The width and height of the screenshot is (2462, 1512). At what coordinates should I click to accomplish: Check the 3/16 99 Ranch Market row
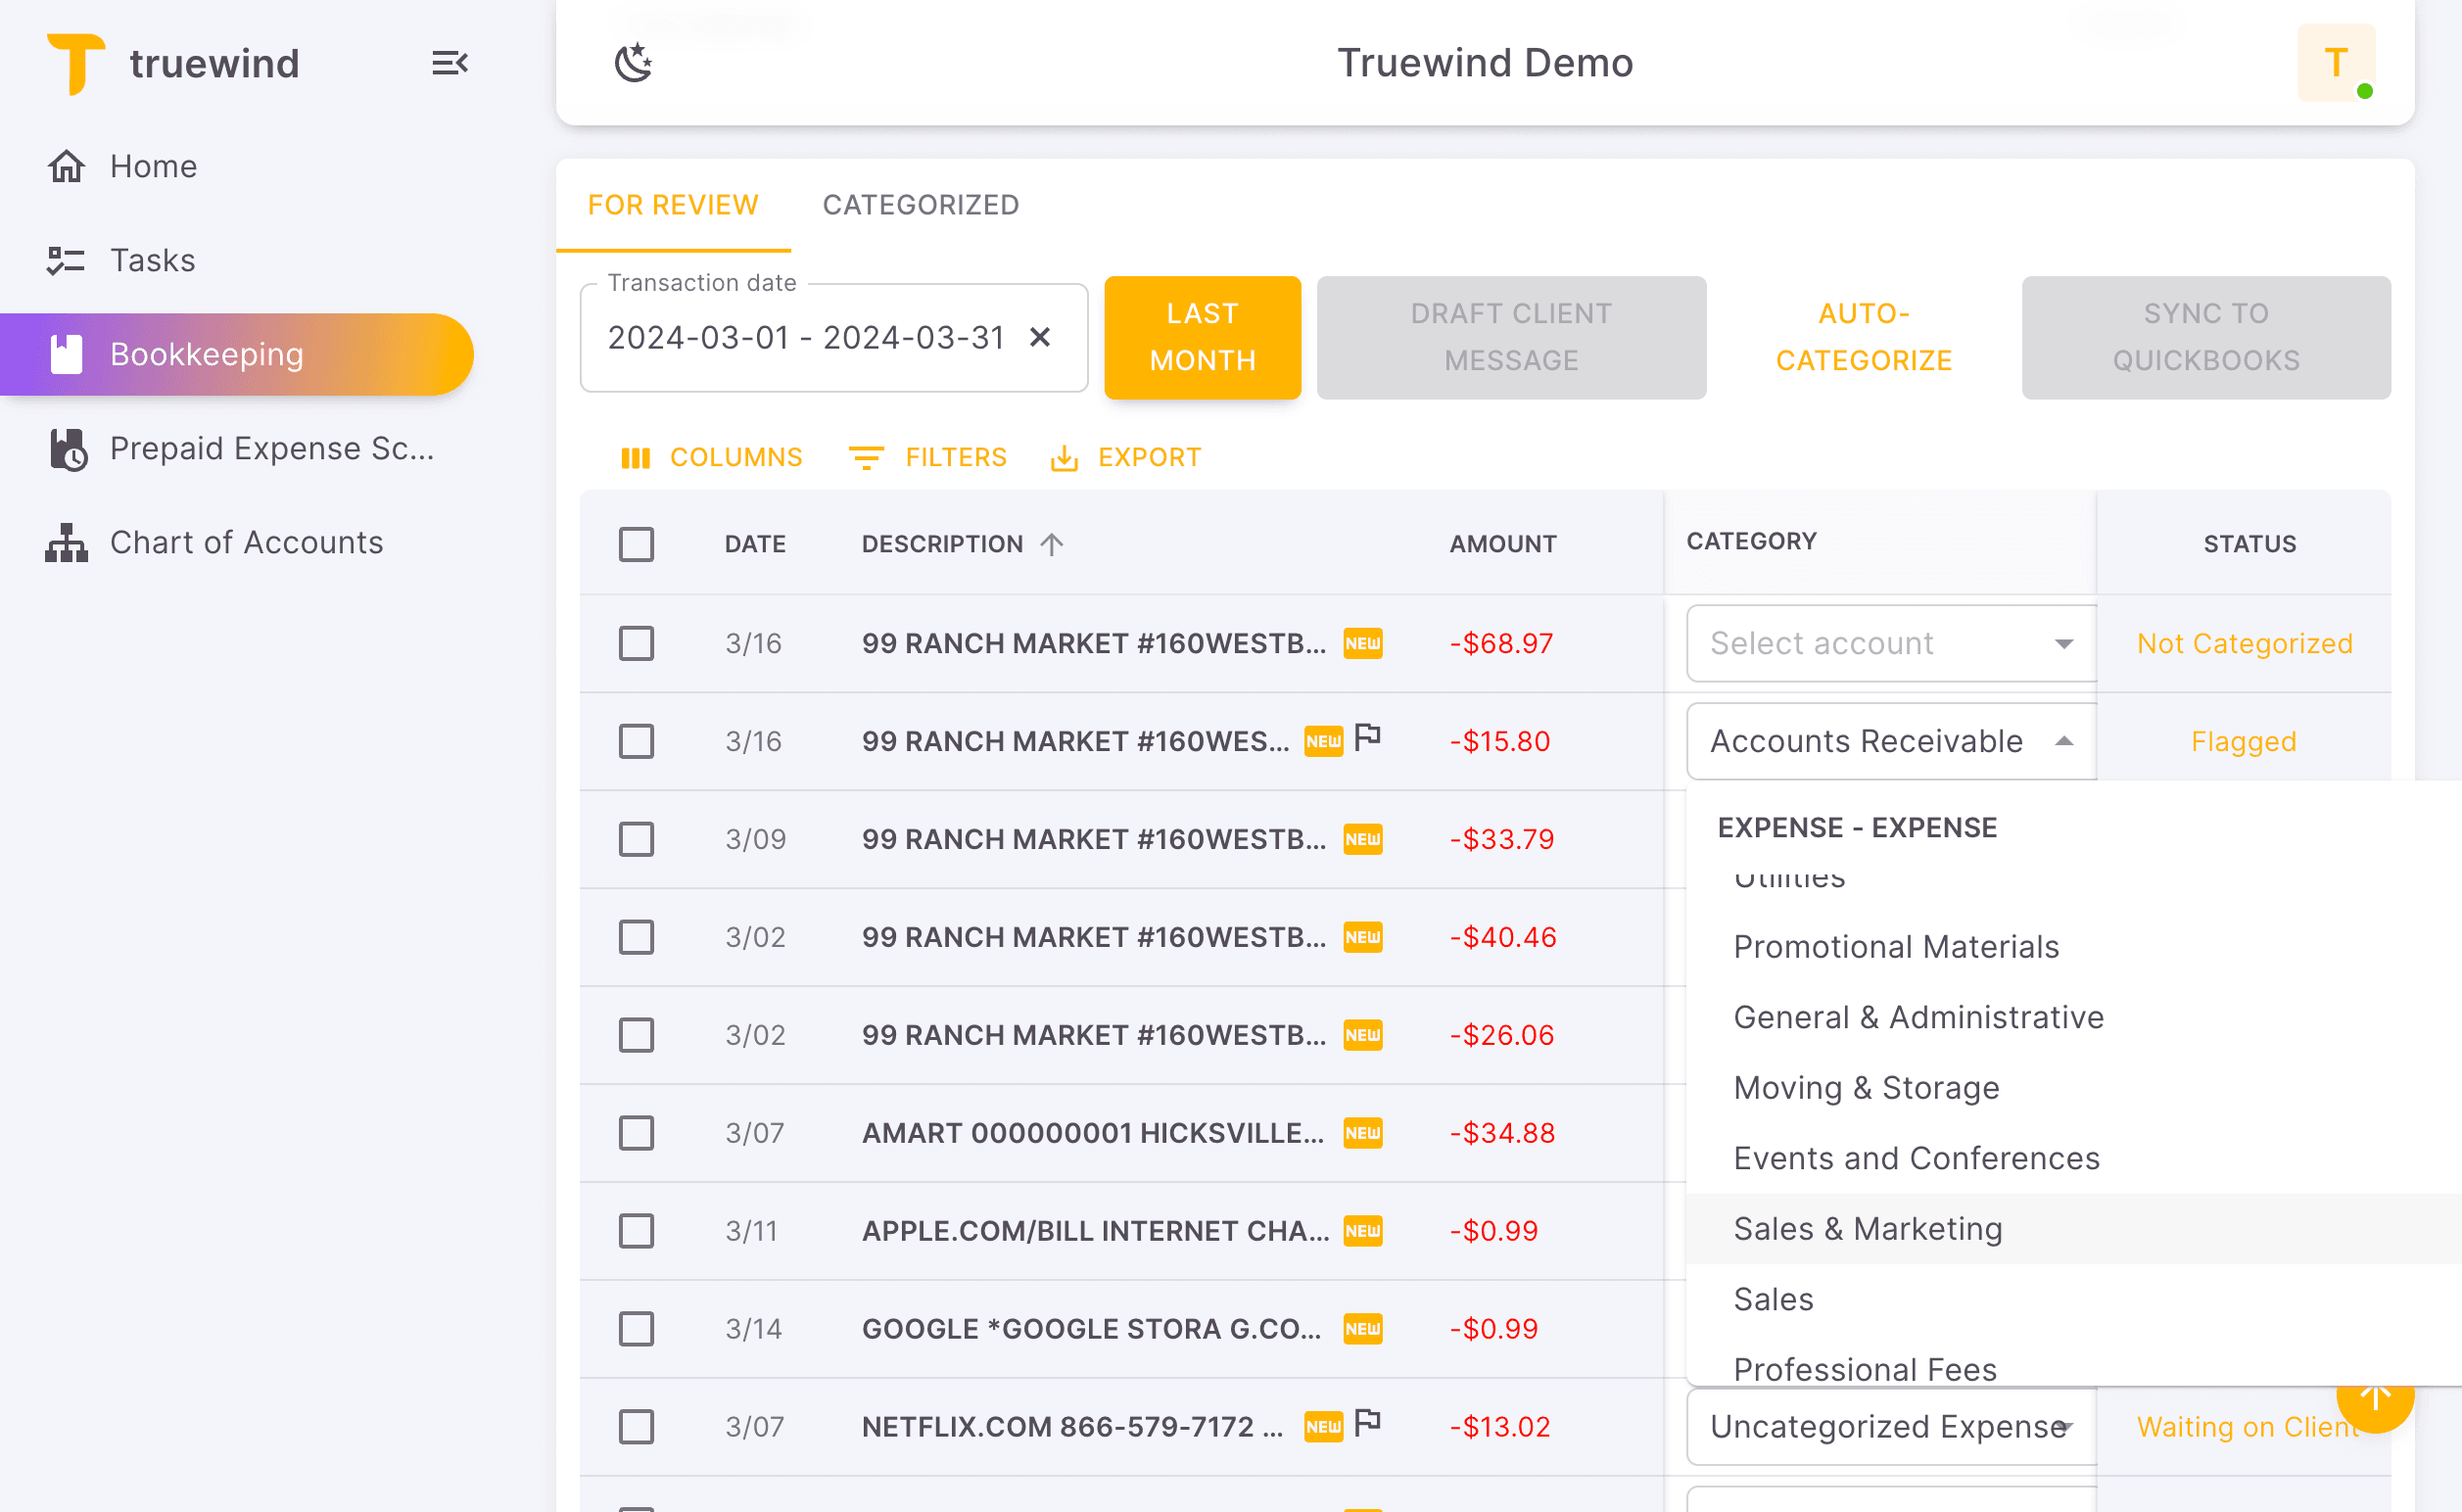coord(636,644)
